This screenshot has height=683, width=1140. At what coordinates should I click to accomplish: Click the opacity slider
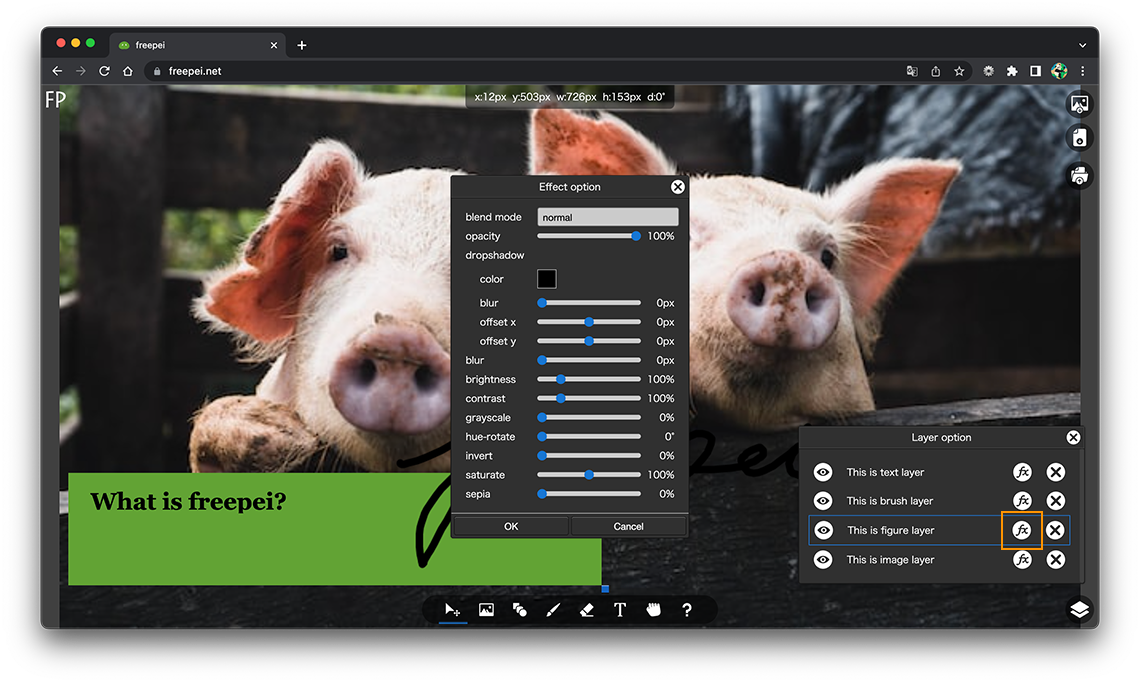[589, 236]
